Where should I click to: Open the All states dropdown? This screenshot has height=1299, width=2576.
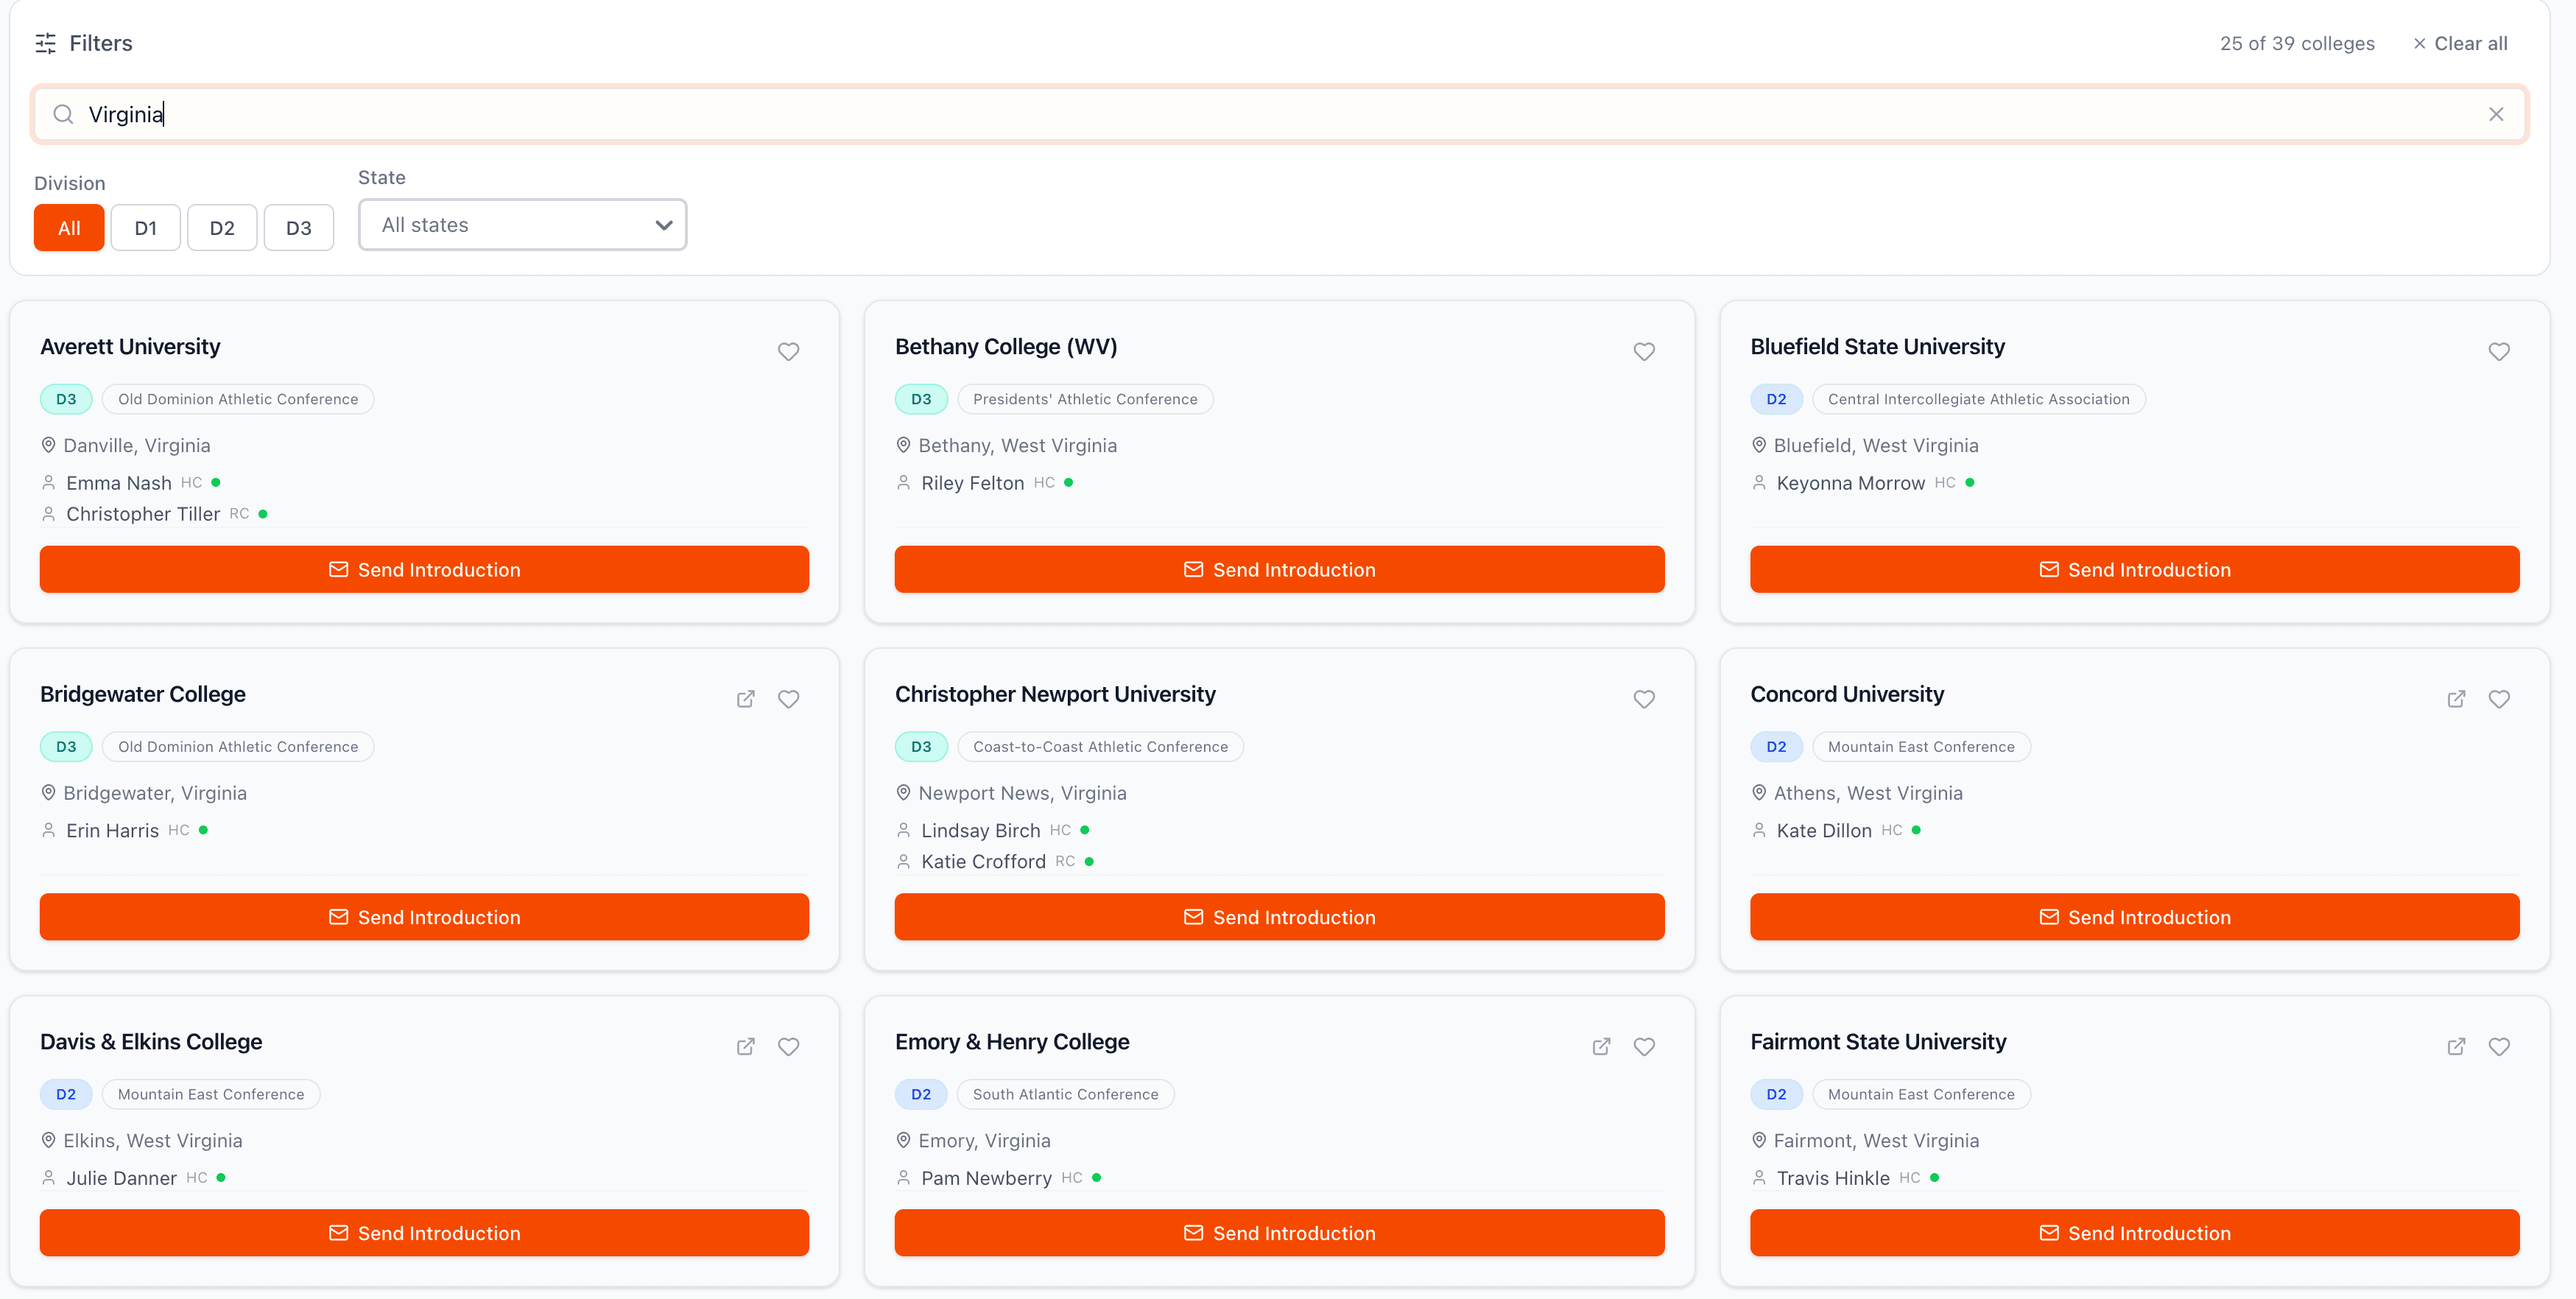coord(522,225)
